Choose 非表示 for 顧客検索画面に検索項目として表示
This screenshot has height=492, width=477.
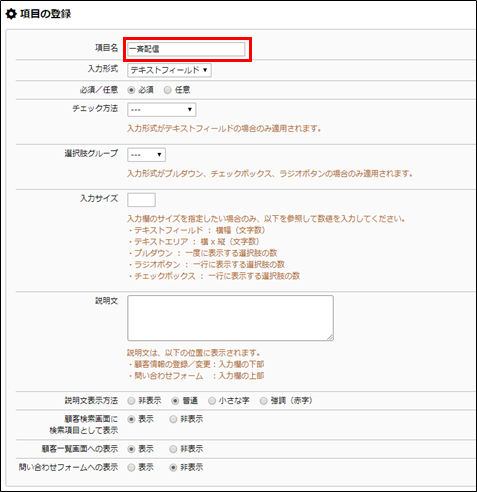pos(173,419)
